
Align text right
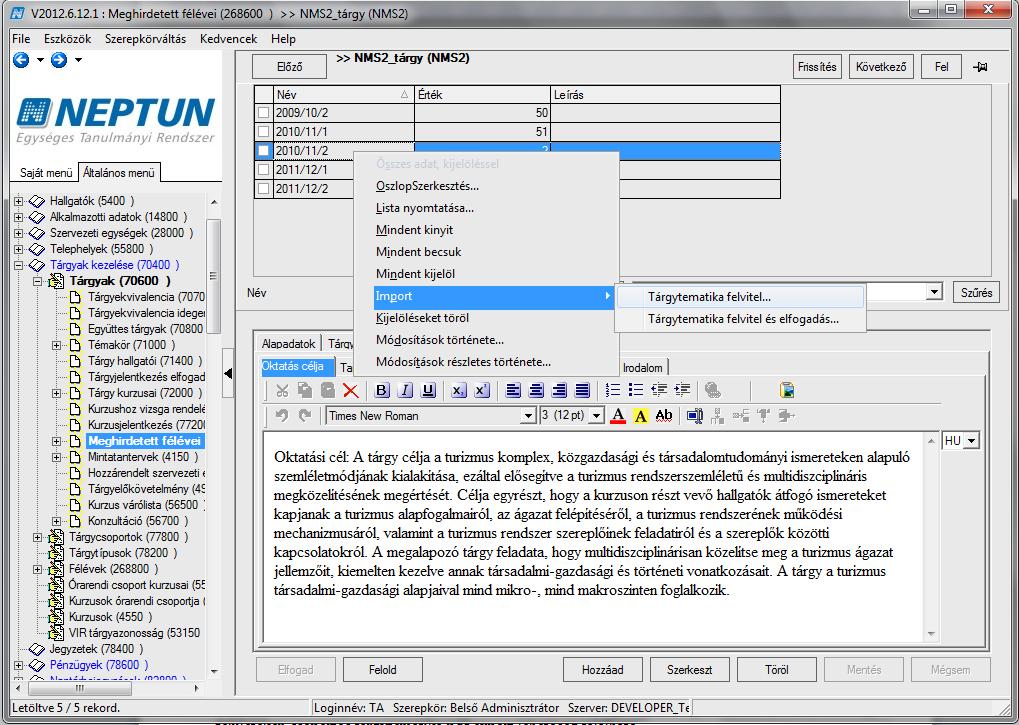point(559,390)
